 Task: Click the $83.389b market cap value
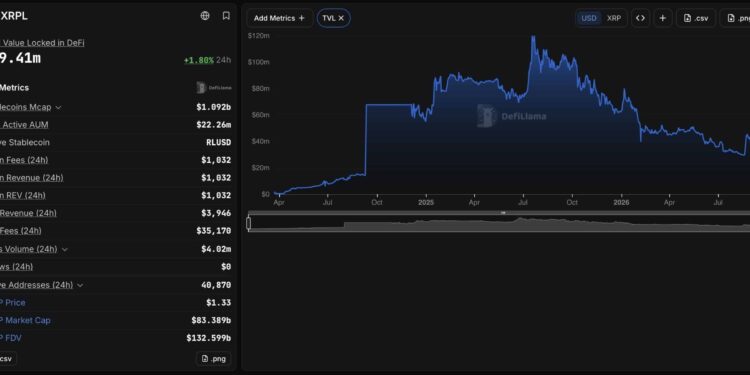(x=211, y=320)
